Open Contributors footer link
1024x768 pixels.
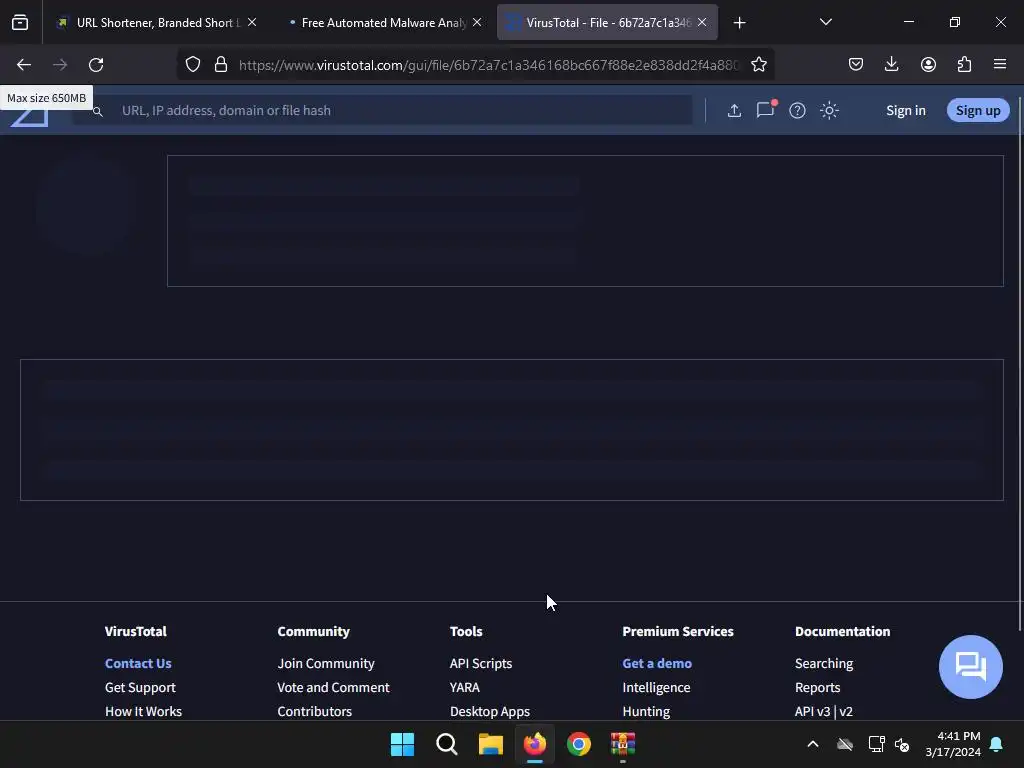coord(314,711)
